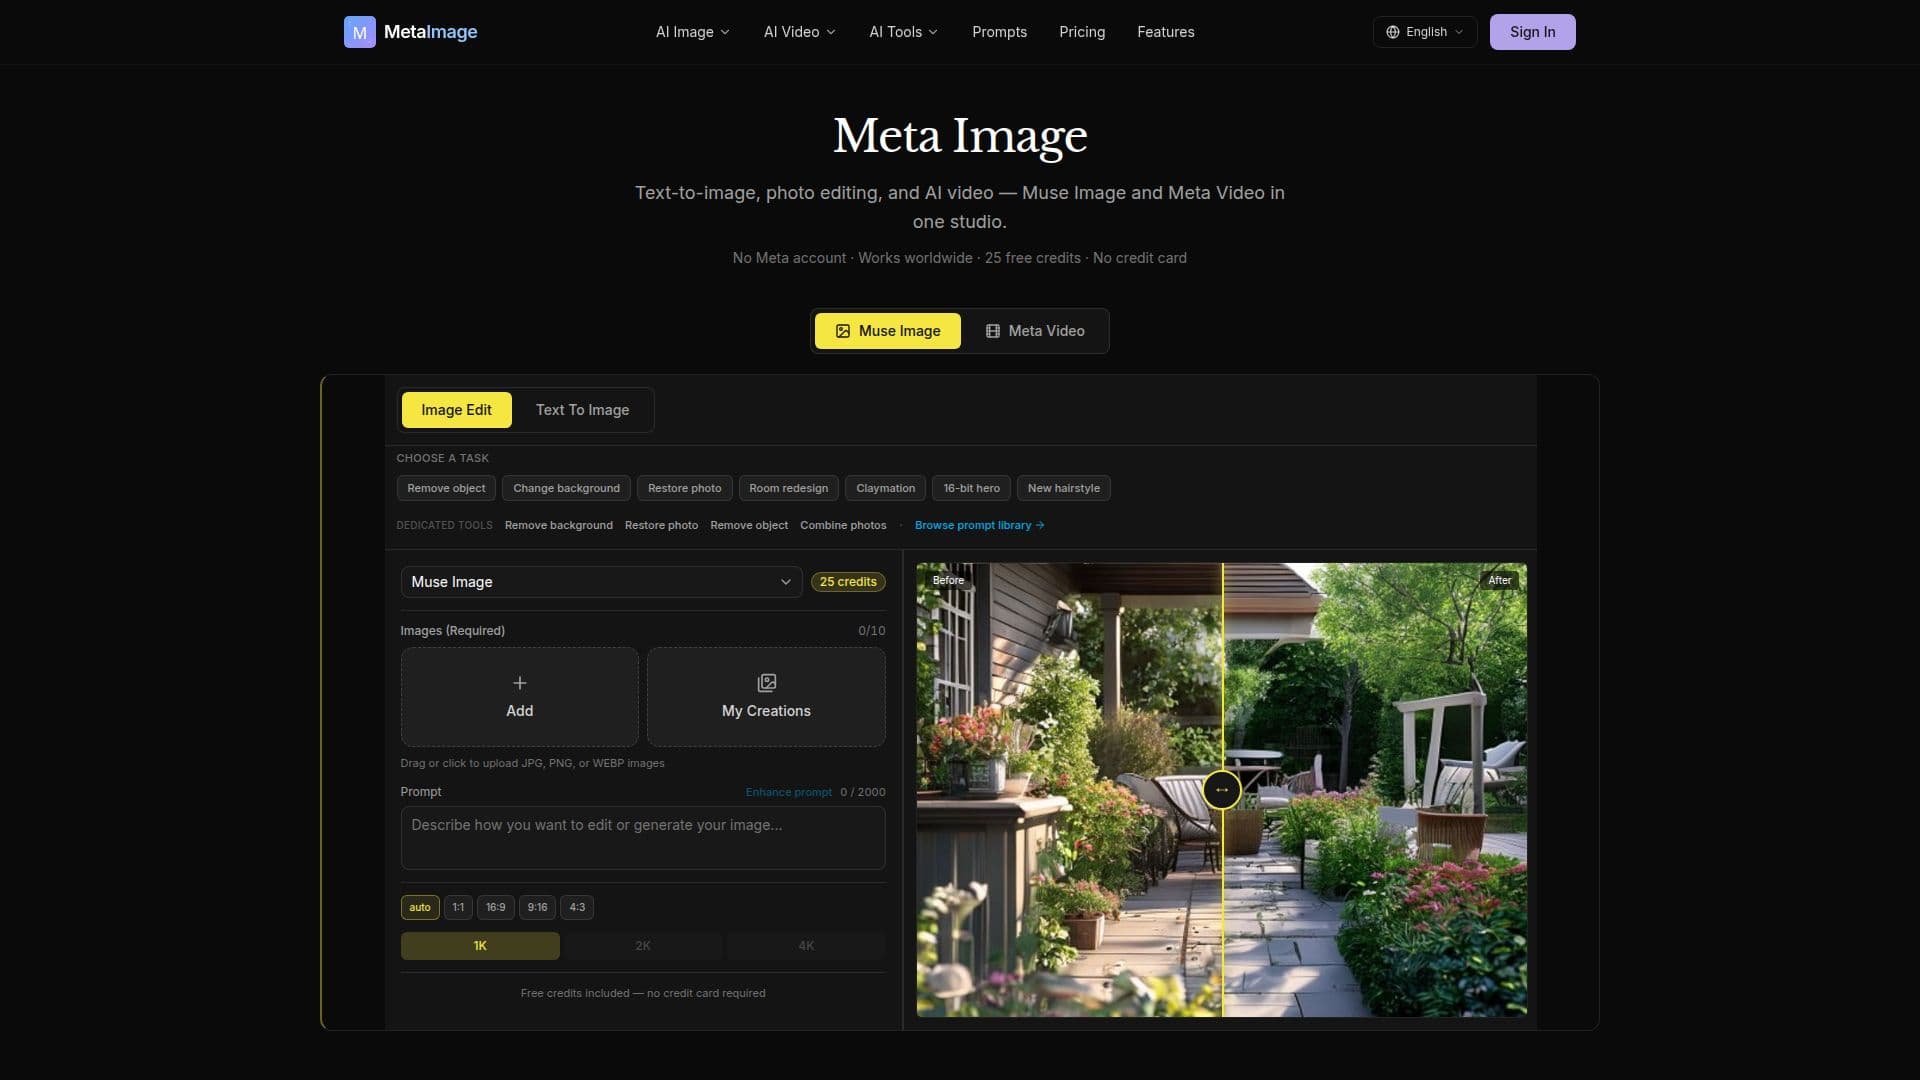The image size is (1920, 1080).
Task: Open the English language selector
Action: coord(1425,32)
